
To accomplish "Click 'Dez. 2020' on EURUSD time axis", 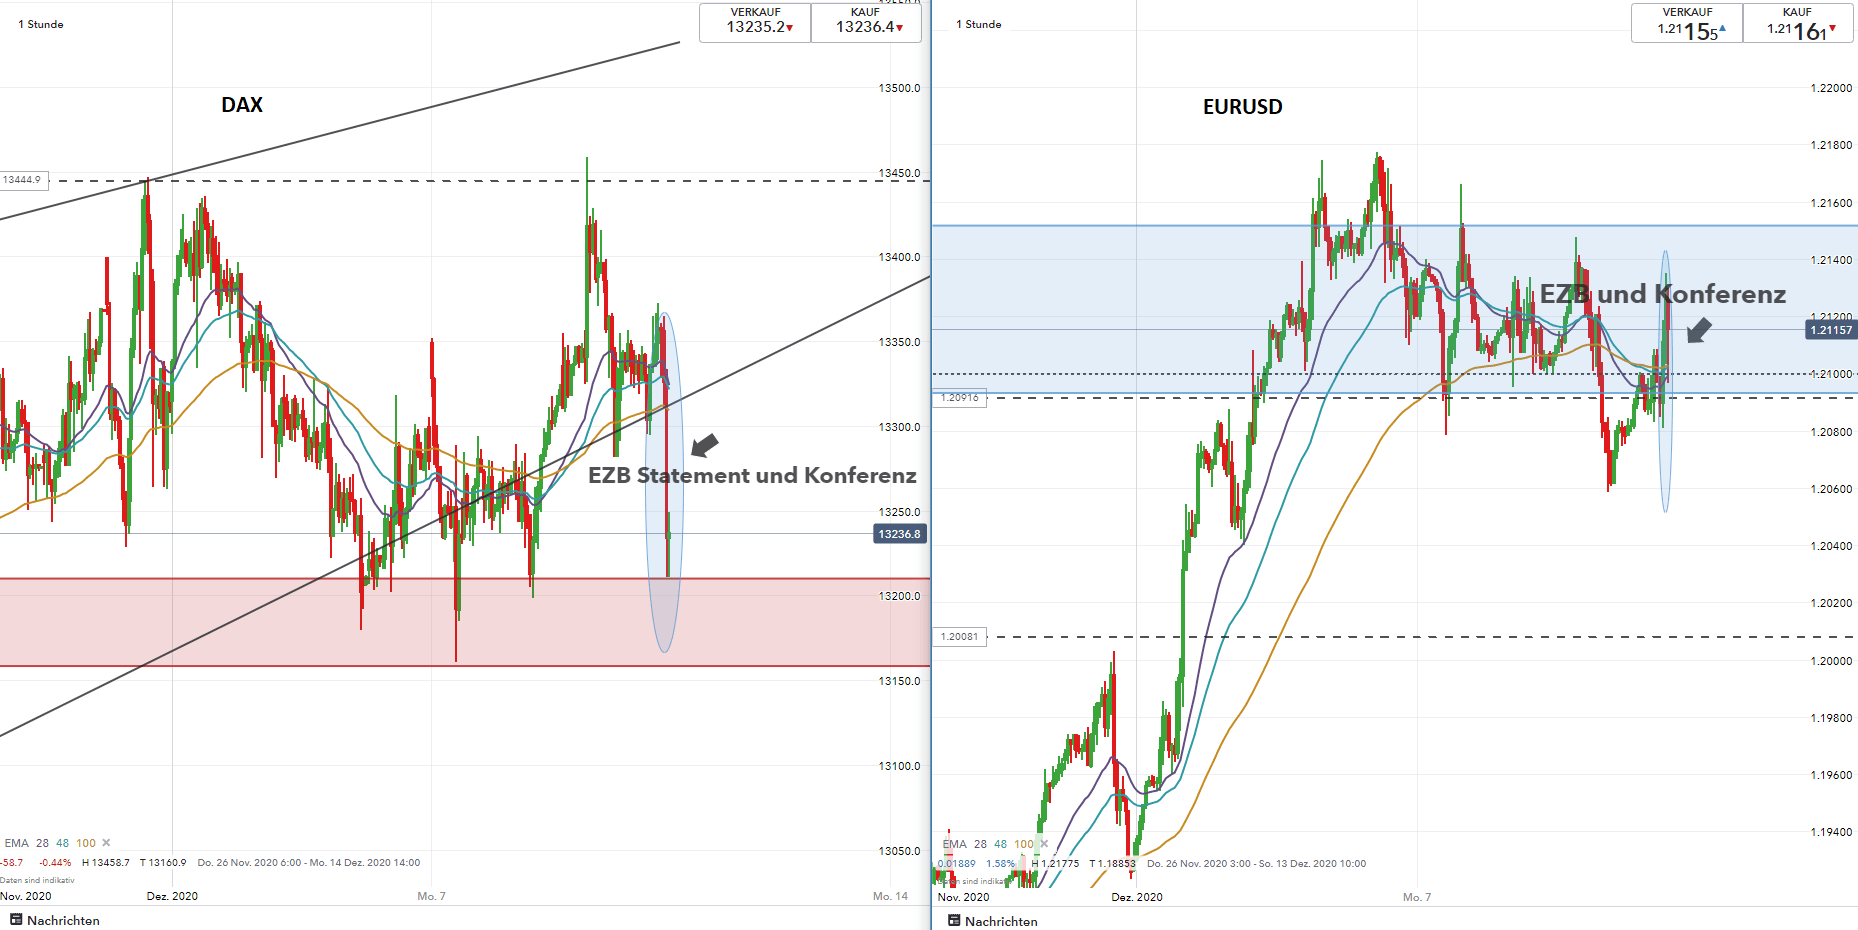I will pyautogui.click(x=1137, y=897).
